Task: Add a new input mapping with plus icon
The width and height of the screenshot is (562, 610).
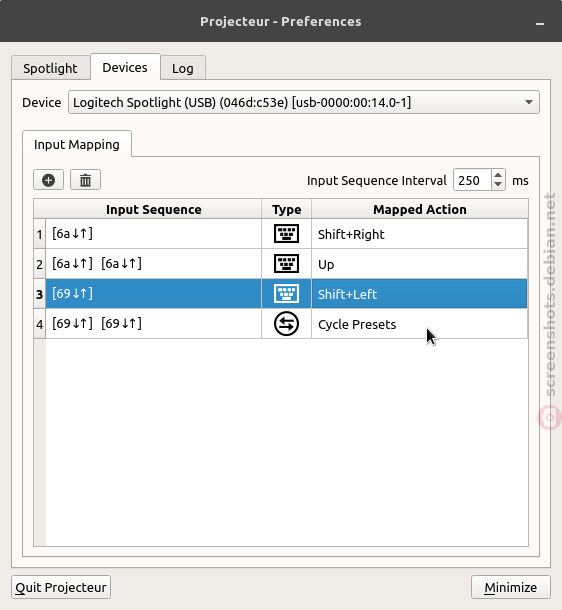Action: click(48, 180)
